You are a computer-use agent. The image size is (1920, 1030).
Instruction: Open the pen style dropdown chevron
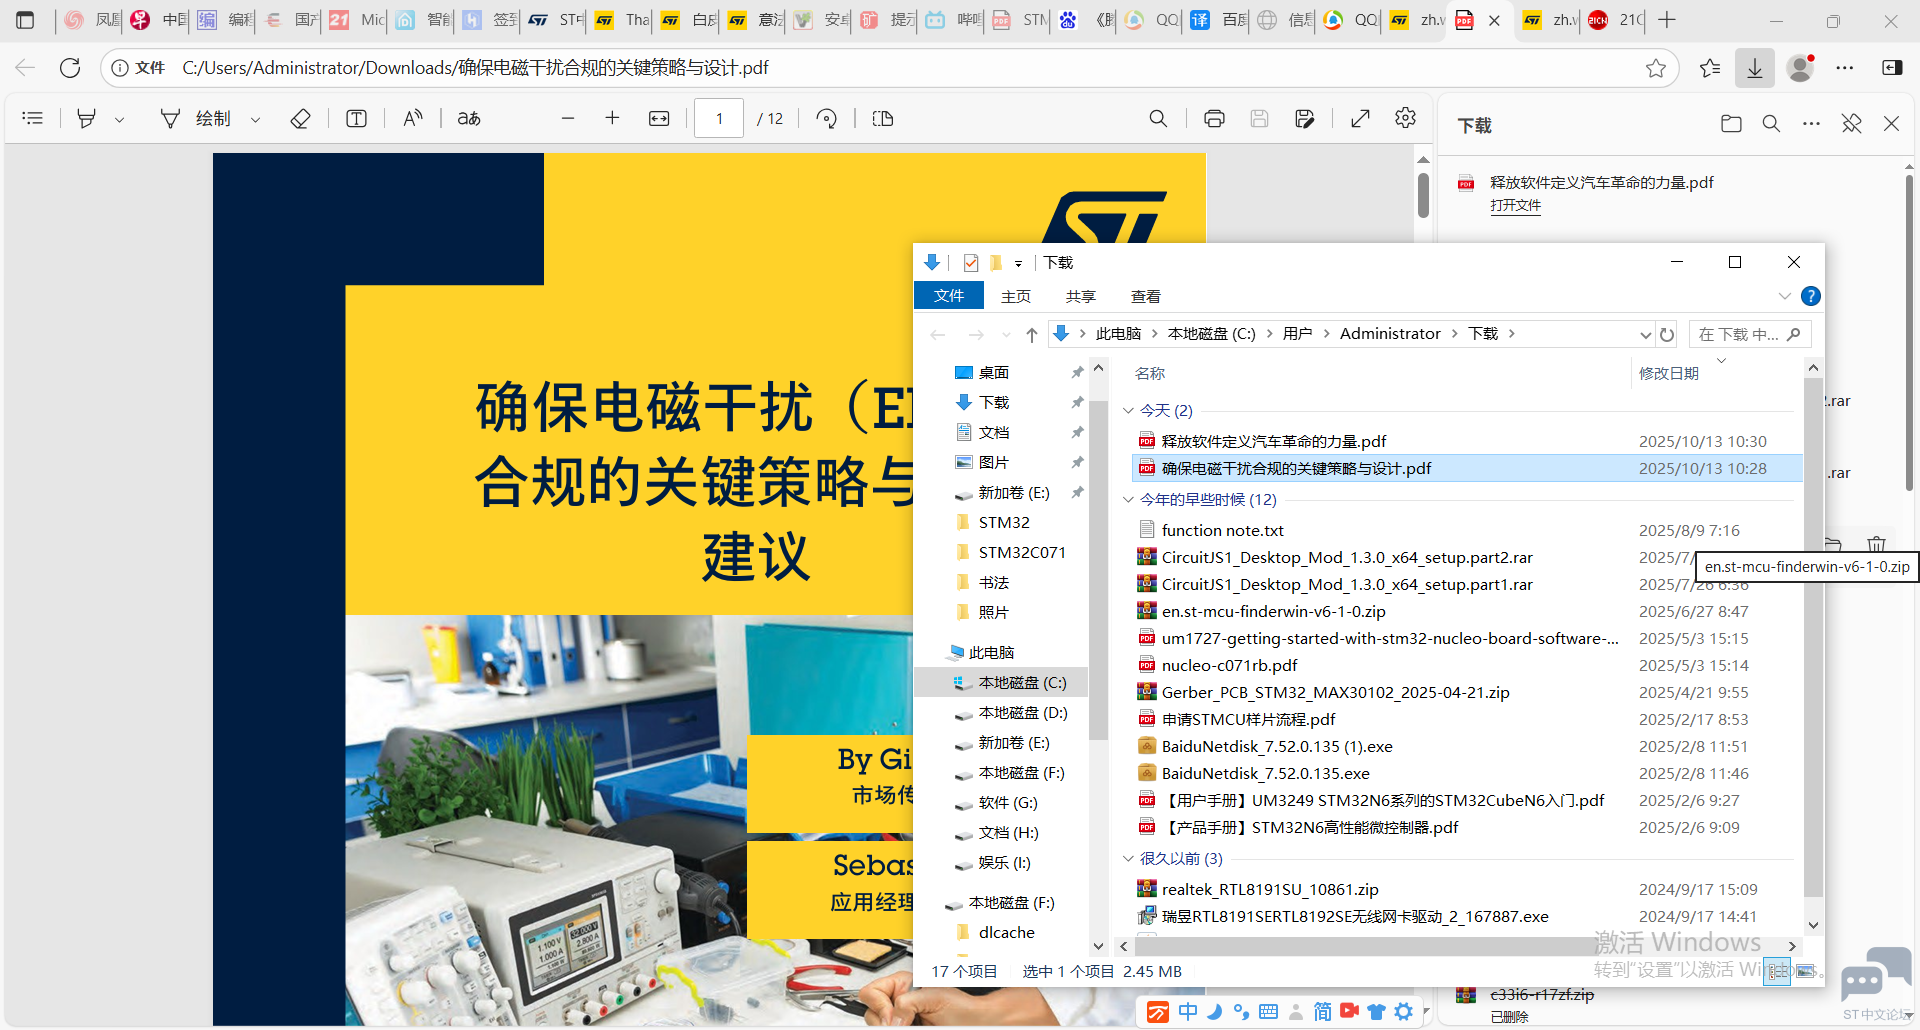pos(256,118)
